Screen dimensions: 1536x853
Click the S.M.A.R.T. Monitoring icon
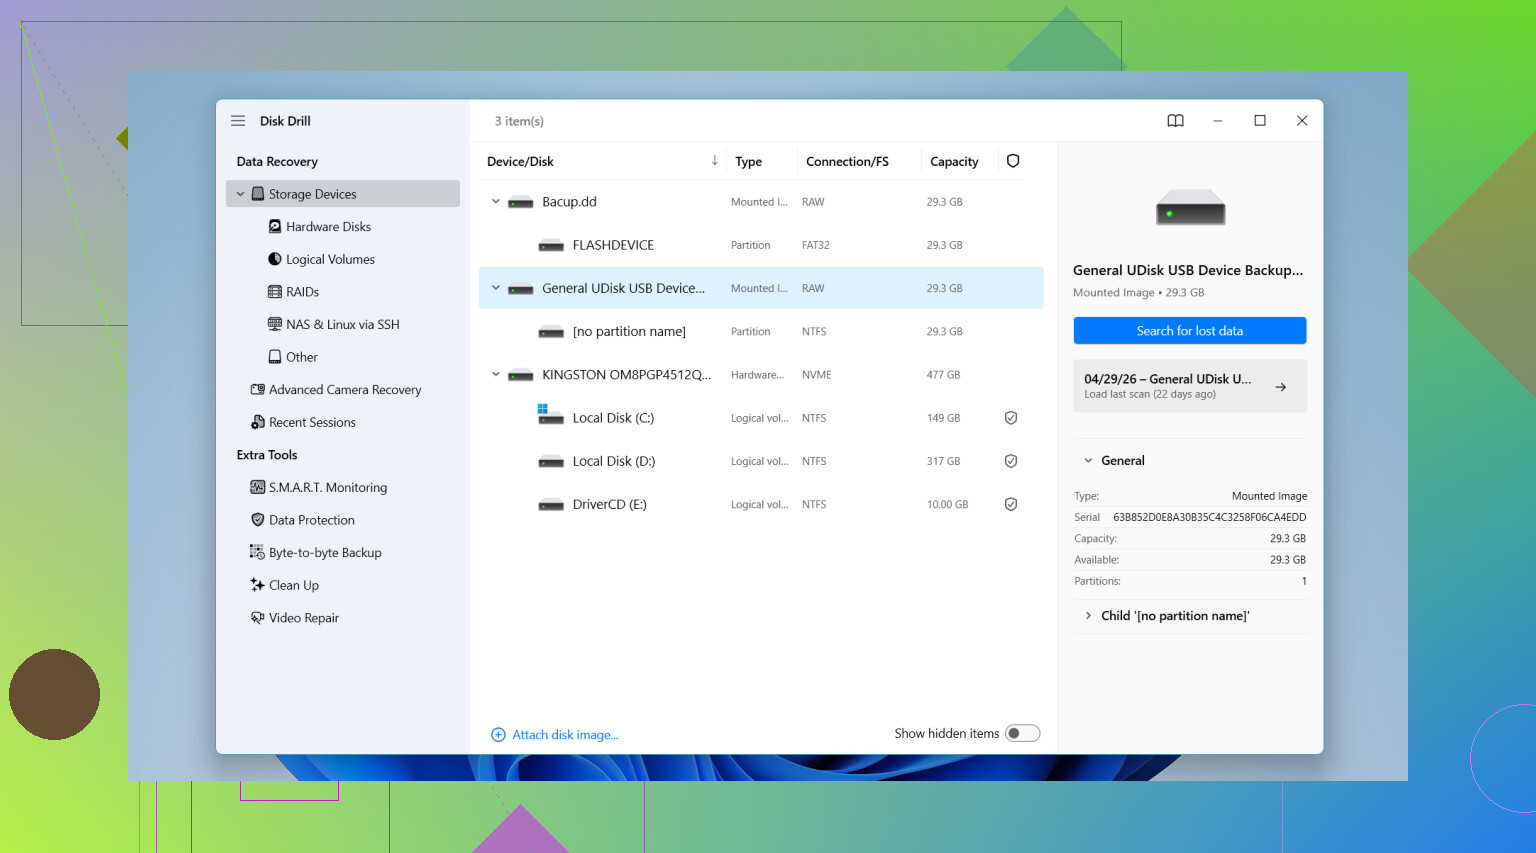tap(258, 487)
